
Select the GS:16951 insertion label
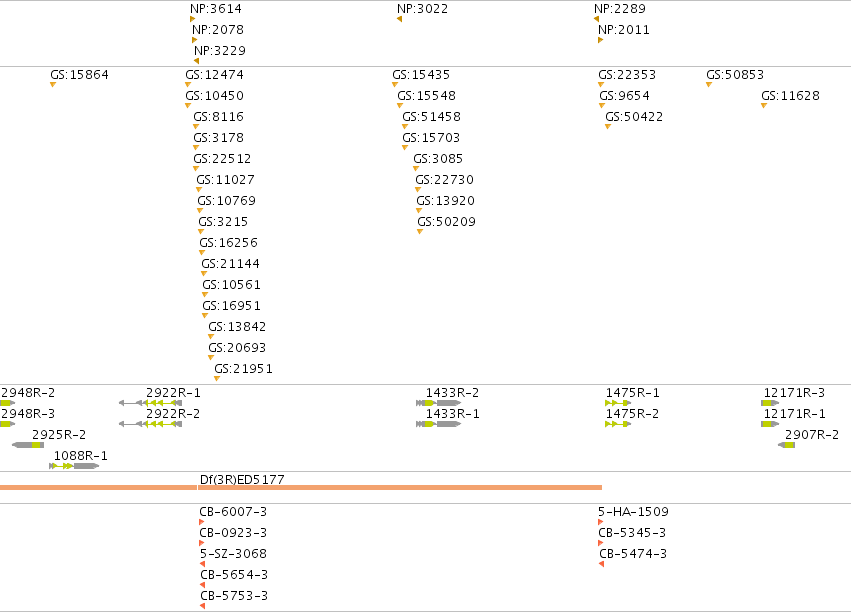click(231, 306)
